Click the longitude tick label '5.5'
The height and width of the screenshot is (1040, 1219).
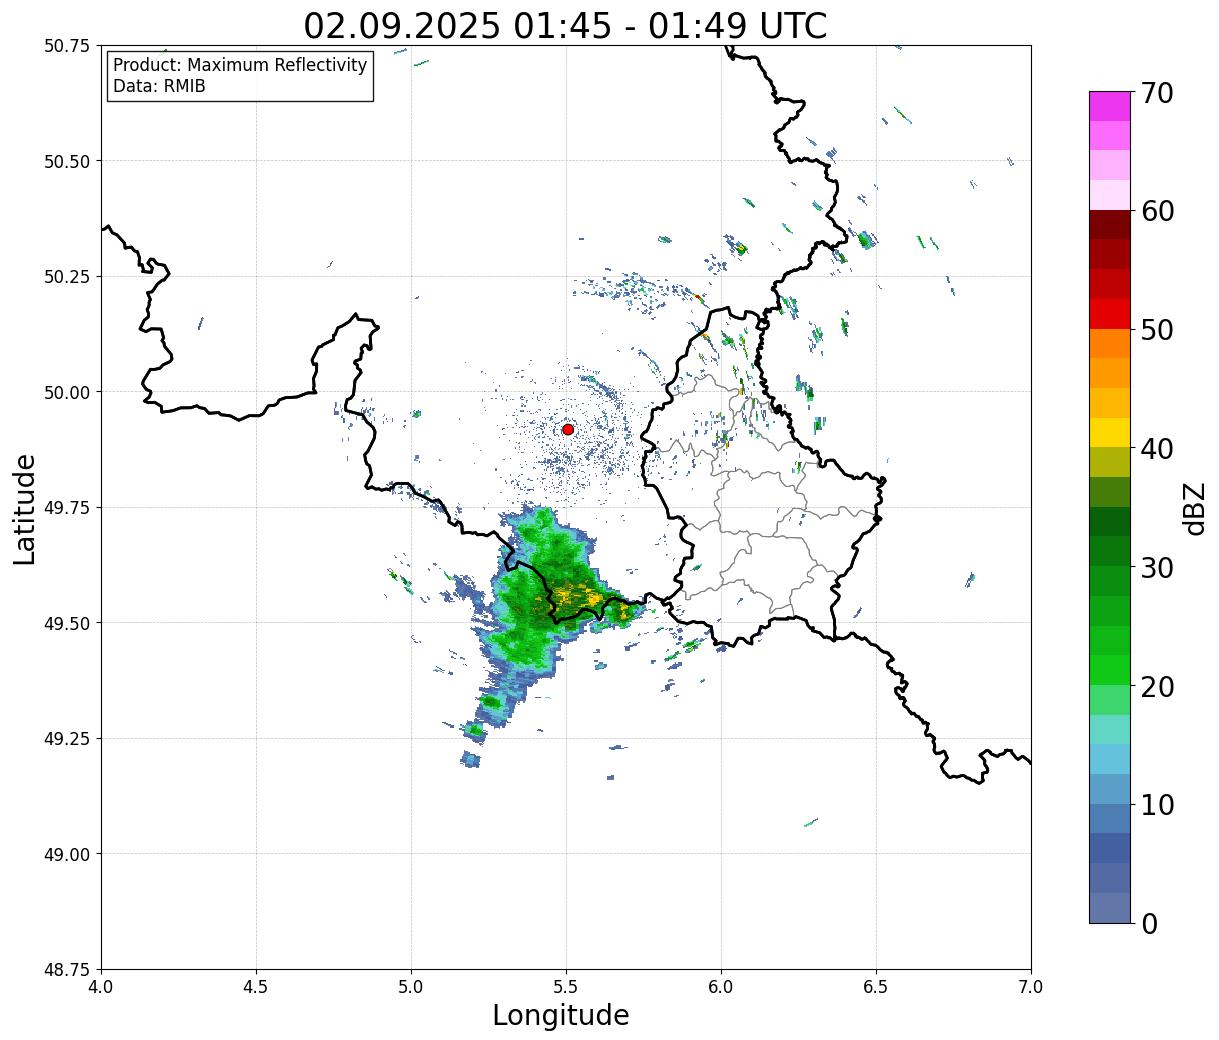[566, 986]
